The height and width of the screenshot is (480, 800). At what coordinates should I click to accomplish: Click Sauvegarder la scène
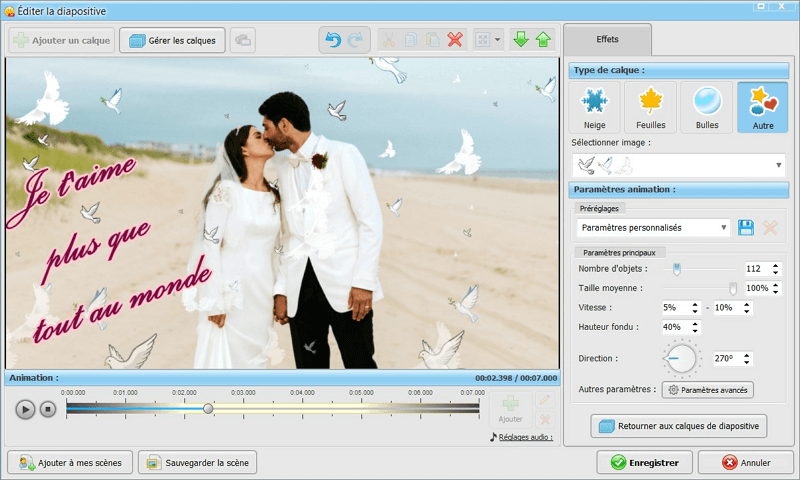[197, 463]
